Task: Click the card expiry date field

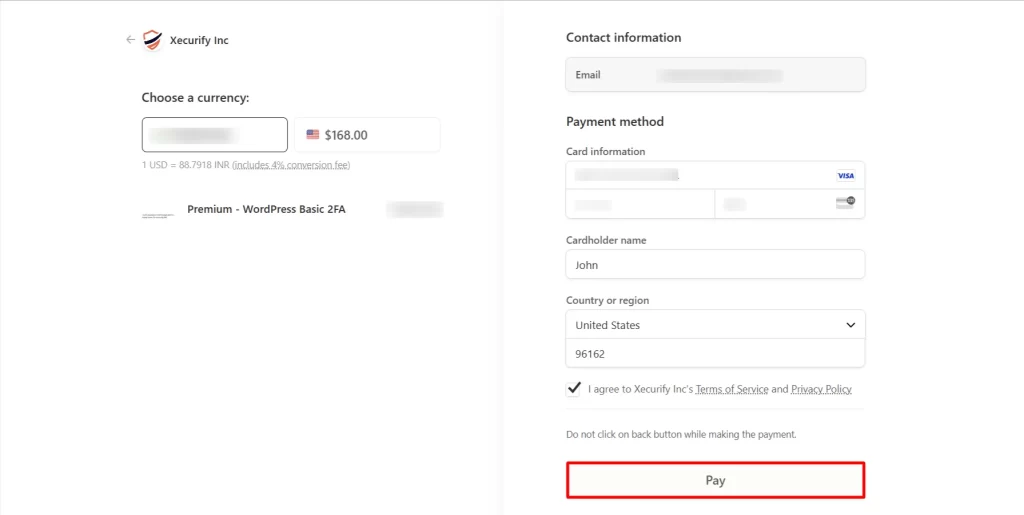Action: (640, 204)
